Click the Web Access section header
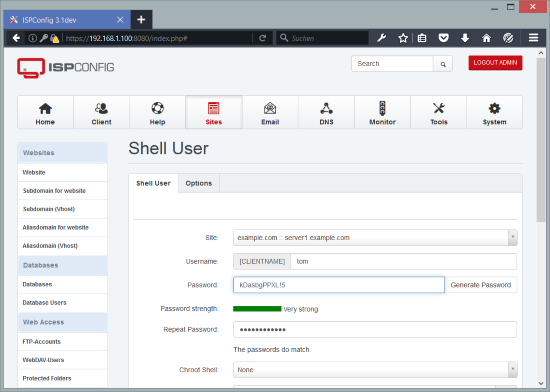The width and height of the screenshot is (550, 392). pos(62,322)
